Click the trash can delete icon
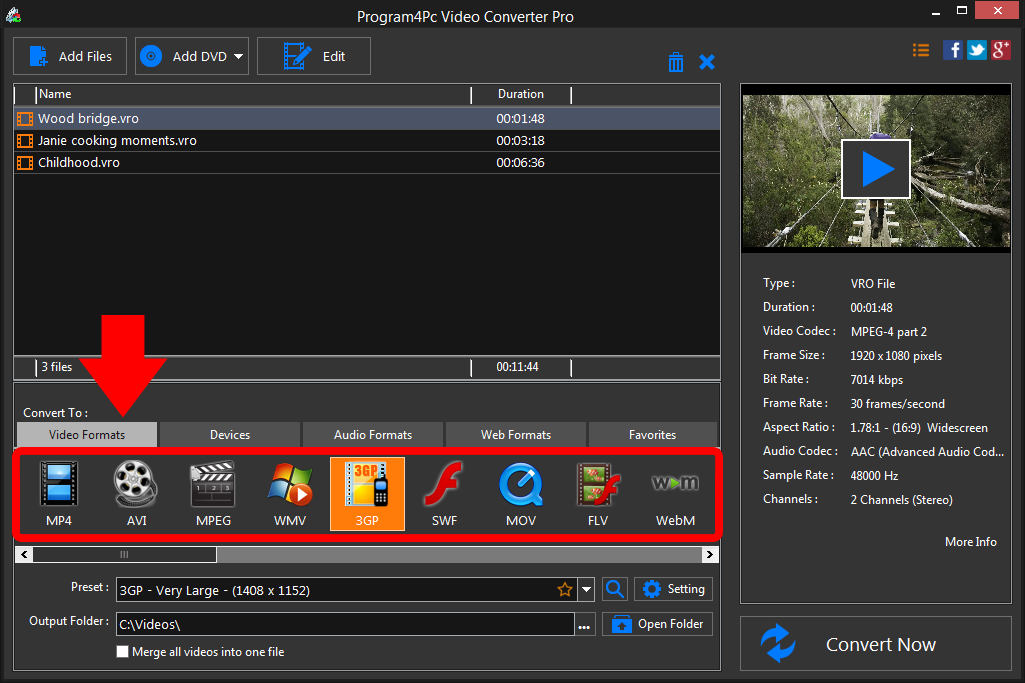The width and height of the screenshot is (1025, 683). [676, 62]
